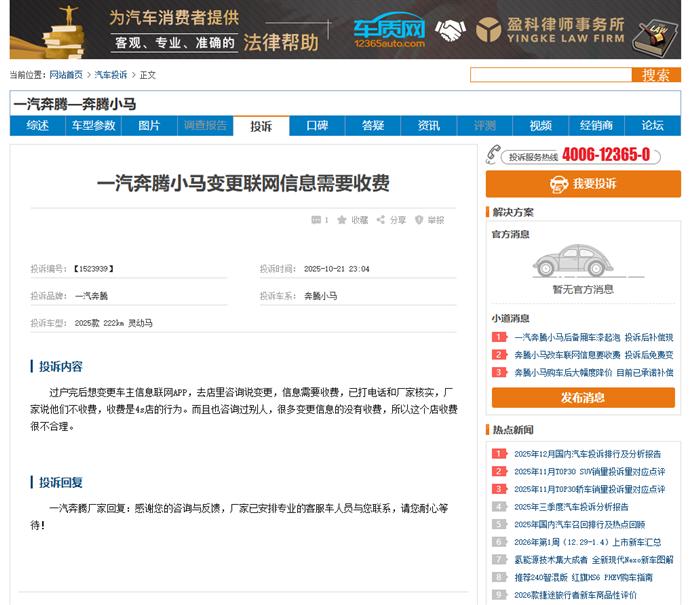This screenshot has width=700, height=605.
Task: Switch to the 口碑 tab
Action: coord(317,126)
